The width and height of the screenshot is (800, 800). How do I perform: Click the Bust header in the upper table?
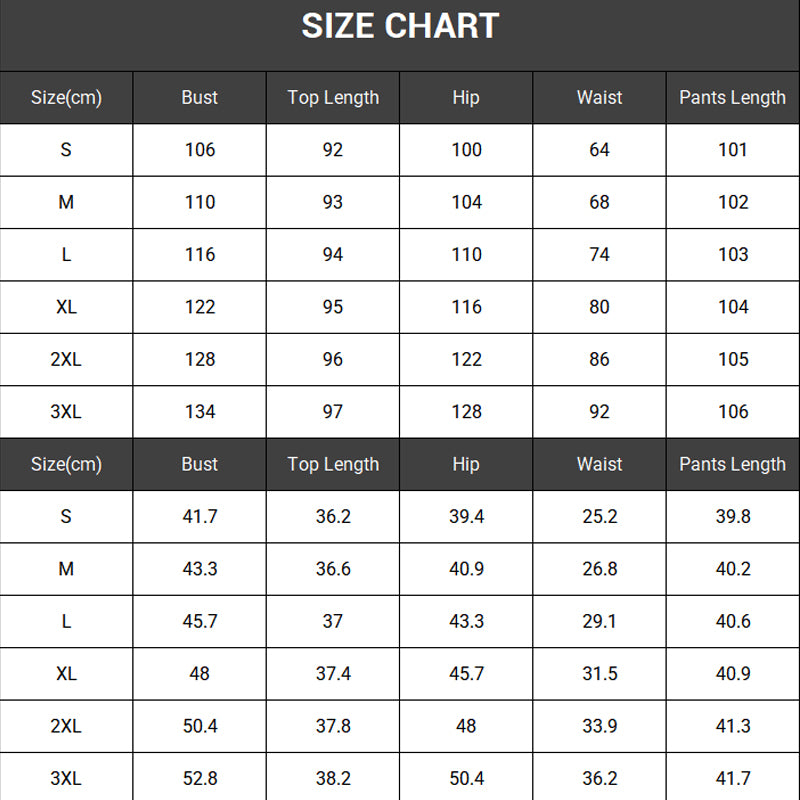(200, 97)
